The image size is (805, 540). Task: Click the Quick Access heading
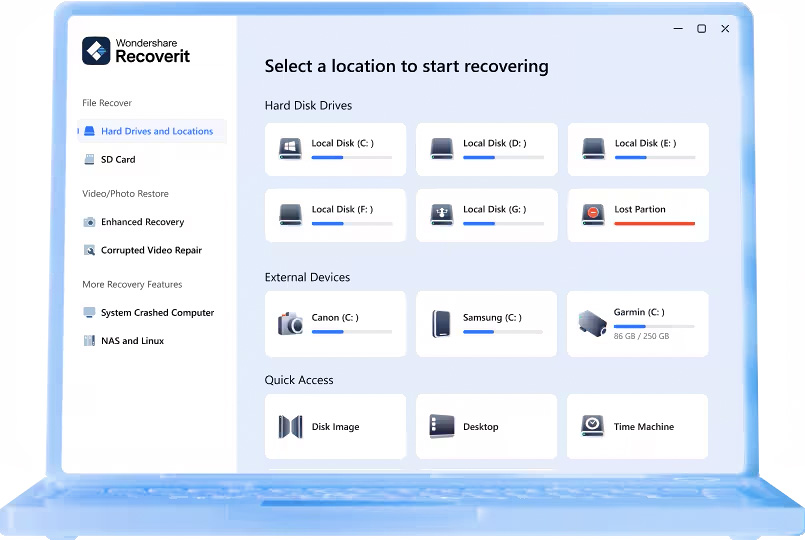click(x=299, y=380)
